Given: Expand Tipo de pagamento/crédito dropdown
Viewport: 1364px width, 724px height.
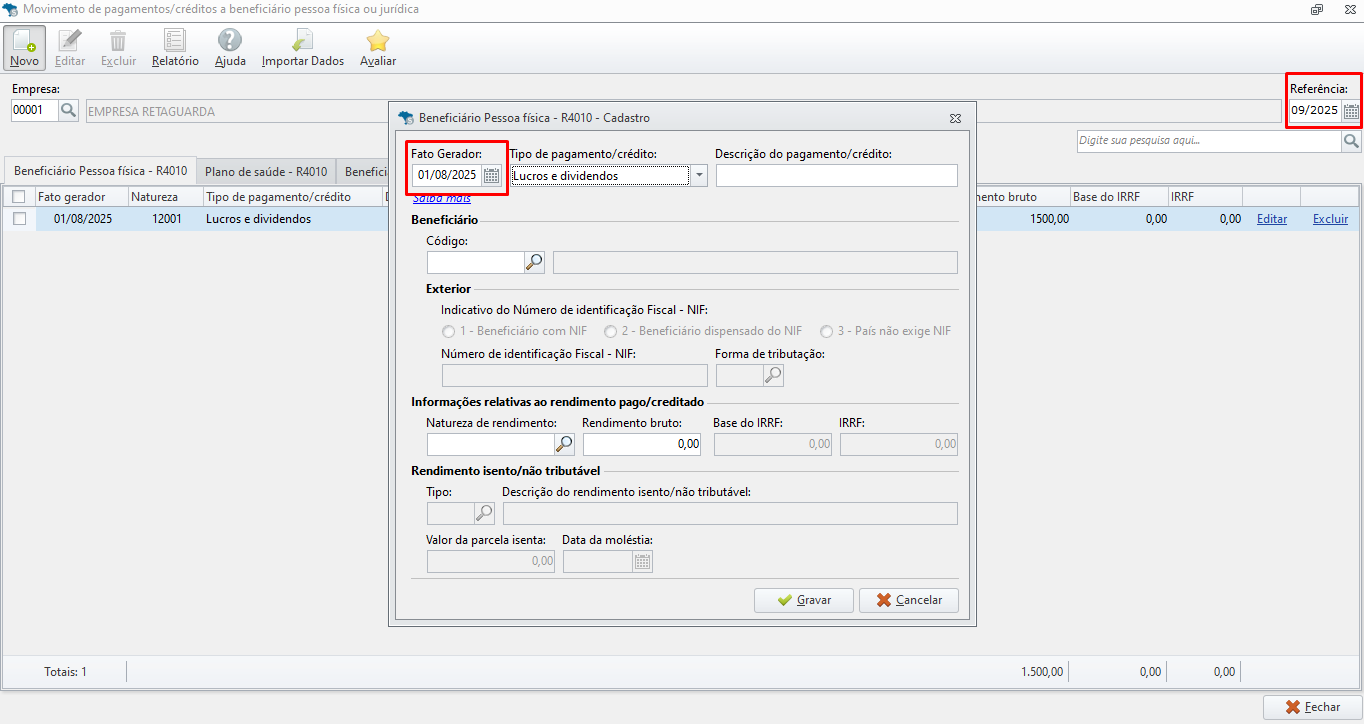Looking at the screenshot, I should [699, 176].
